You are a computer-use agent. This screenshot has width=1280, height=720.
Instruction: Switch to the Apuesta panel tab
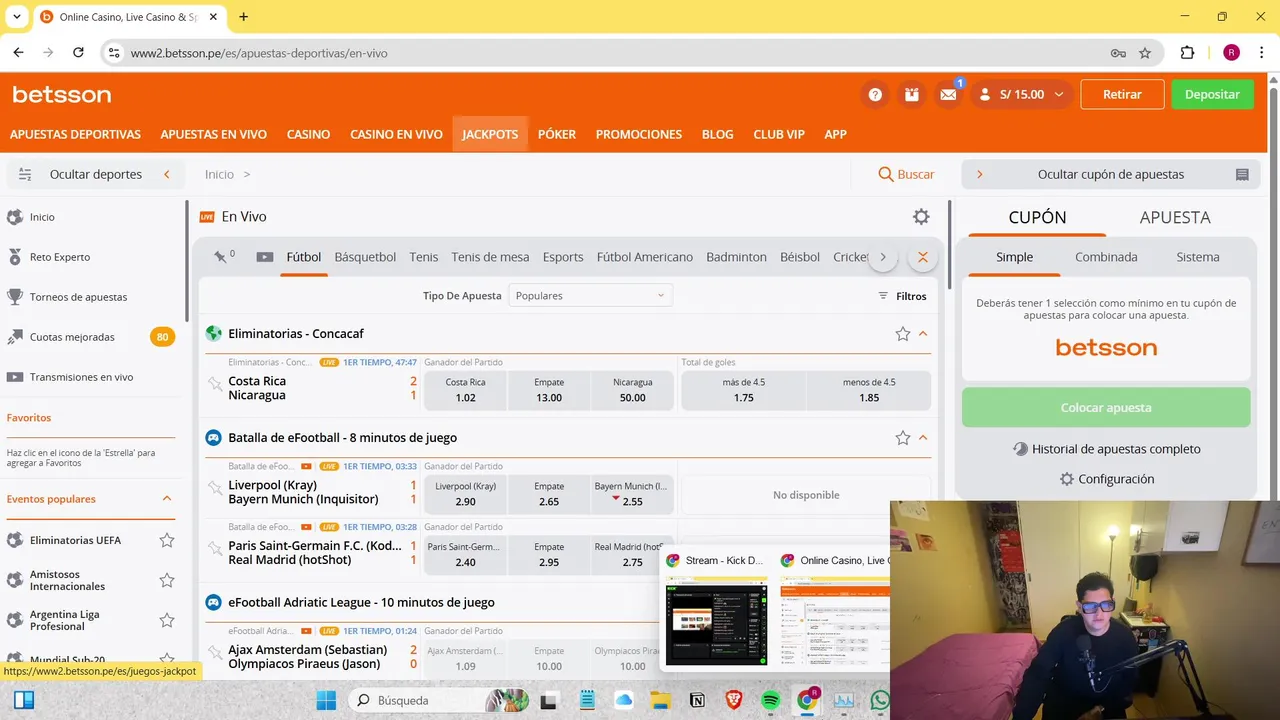[1175, 217]
